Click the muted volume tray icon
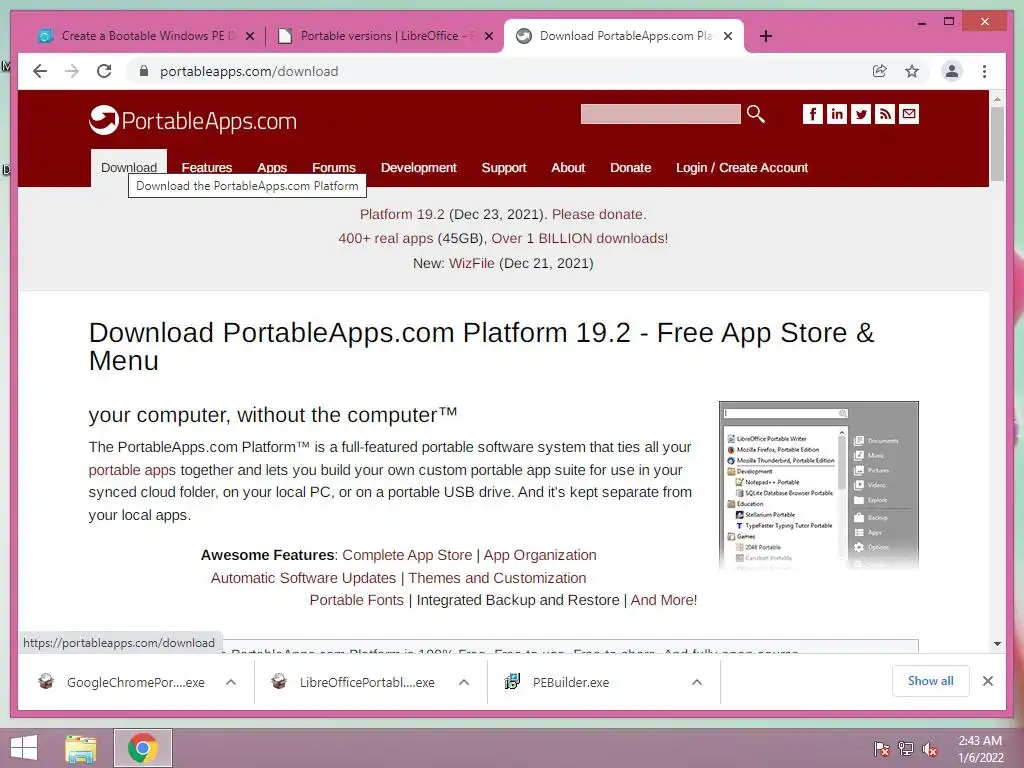 930,749
